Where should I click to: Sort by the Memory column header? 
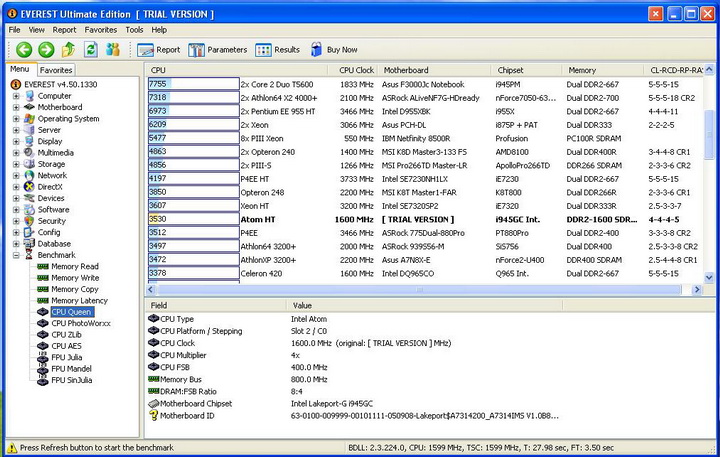(x=603, y=70)
